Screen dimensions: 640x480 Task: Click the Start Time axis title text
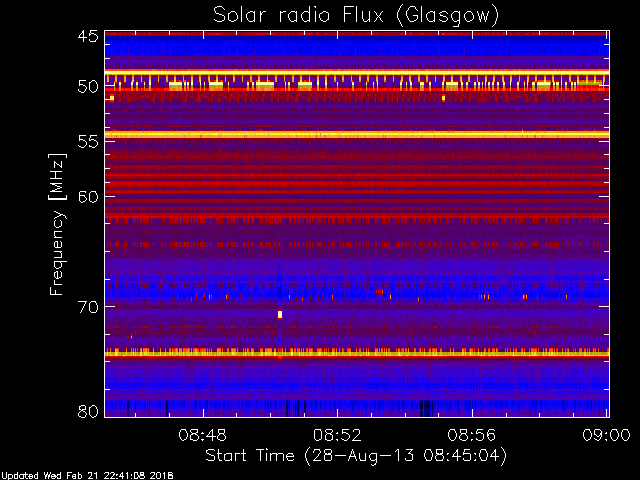point(356,456)
